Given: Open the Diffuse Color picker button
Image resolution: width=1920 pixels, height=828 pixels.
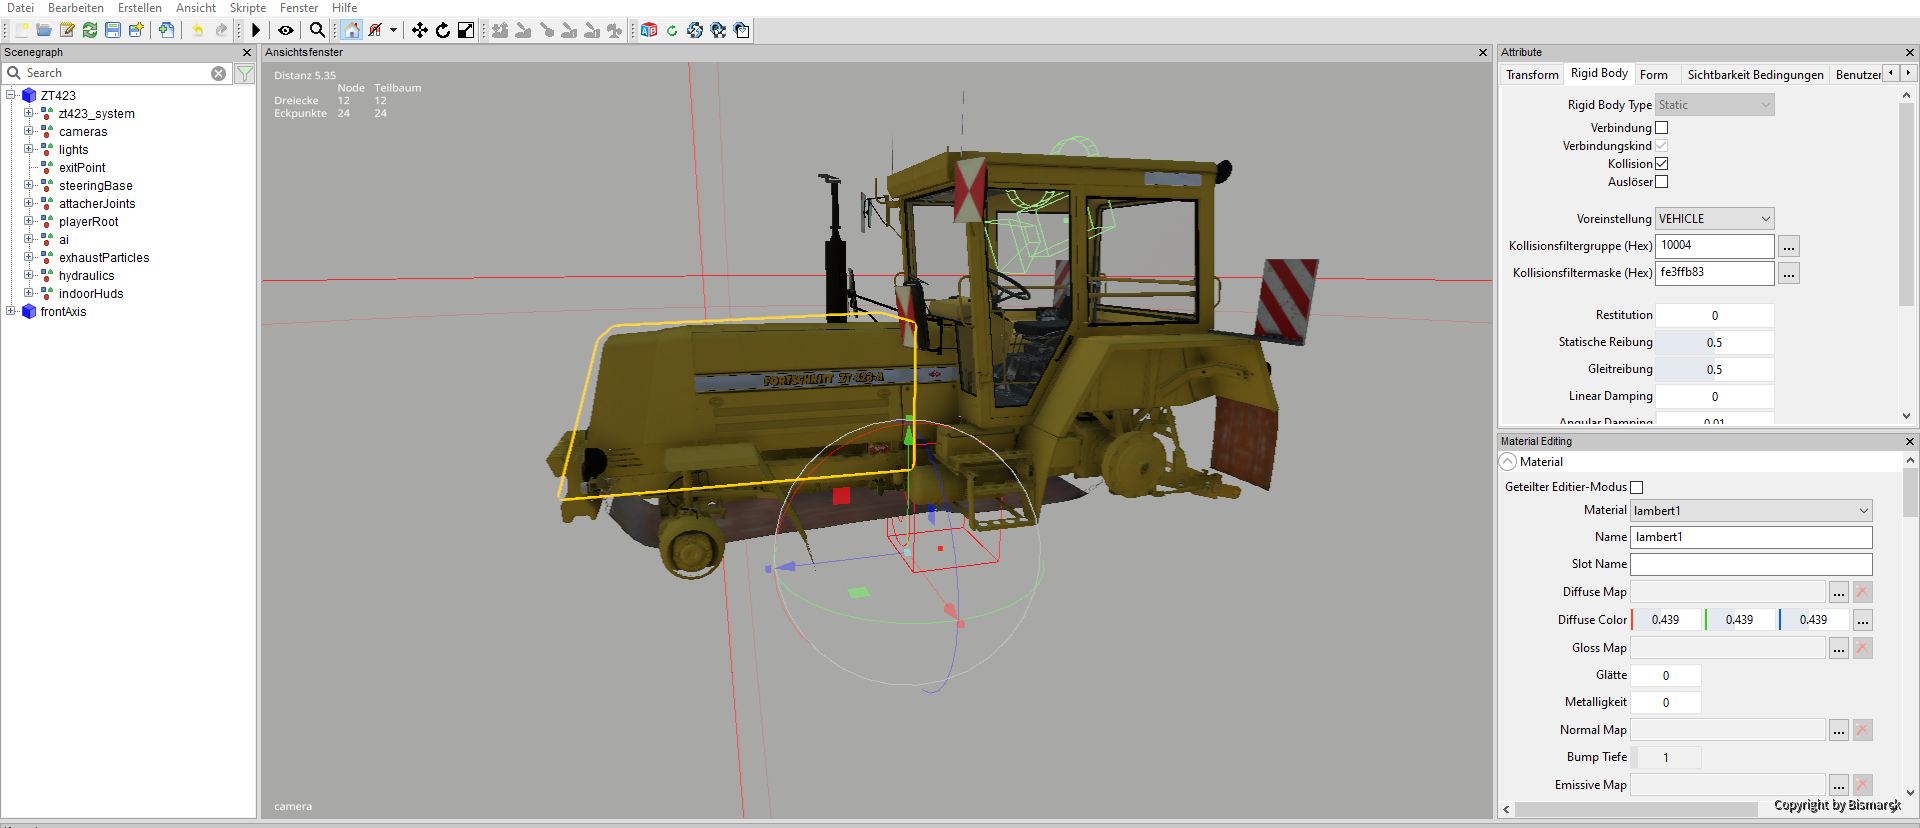Looking at the screenshot, I should click(1863, 620).
